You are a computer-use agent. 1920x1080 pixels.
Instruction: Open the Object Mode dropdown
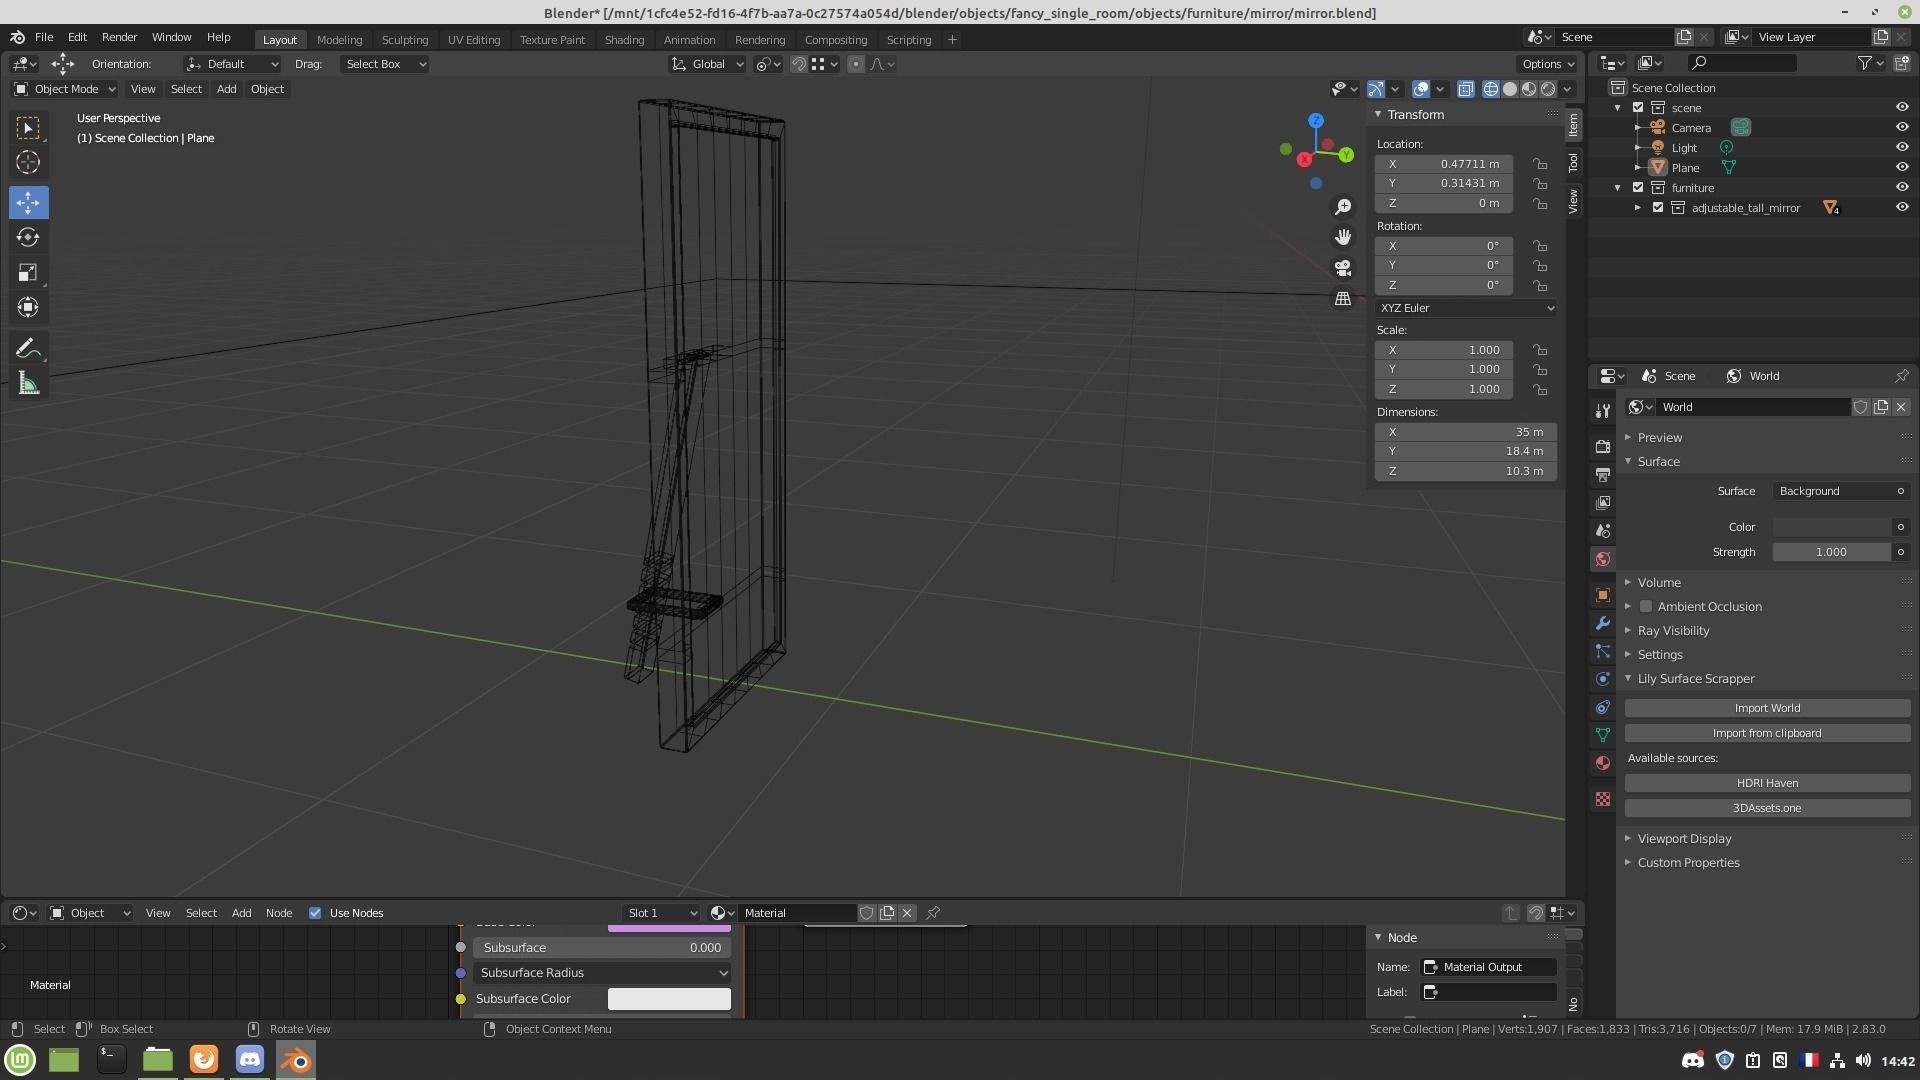(x=65, y=89)
